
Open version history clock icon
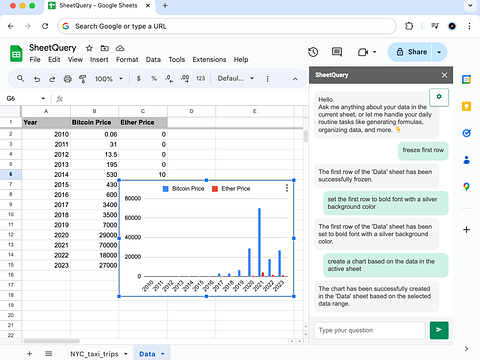coord(313,52)
